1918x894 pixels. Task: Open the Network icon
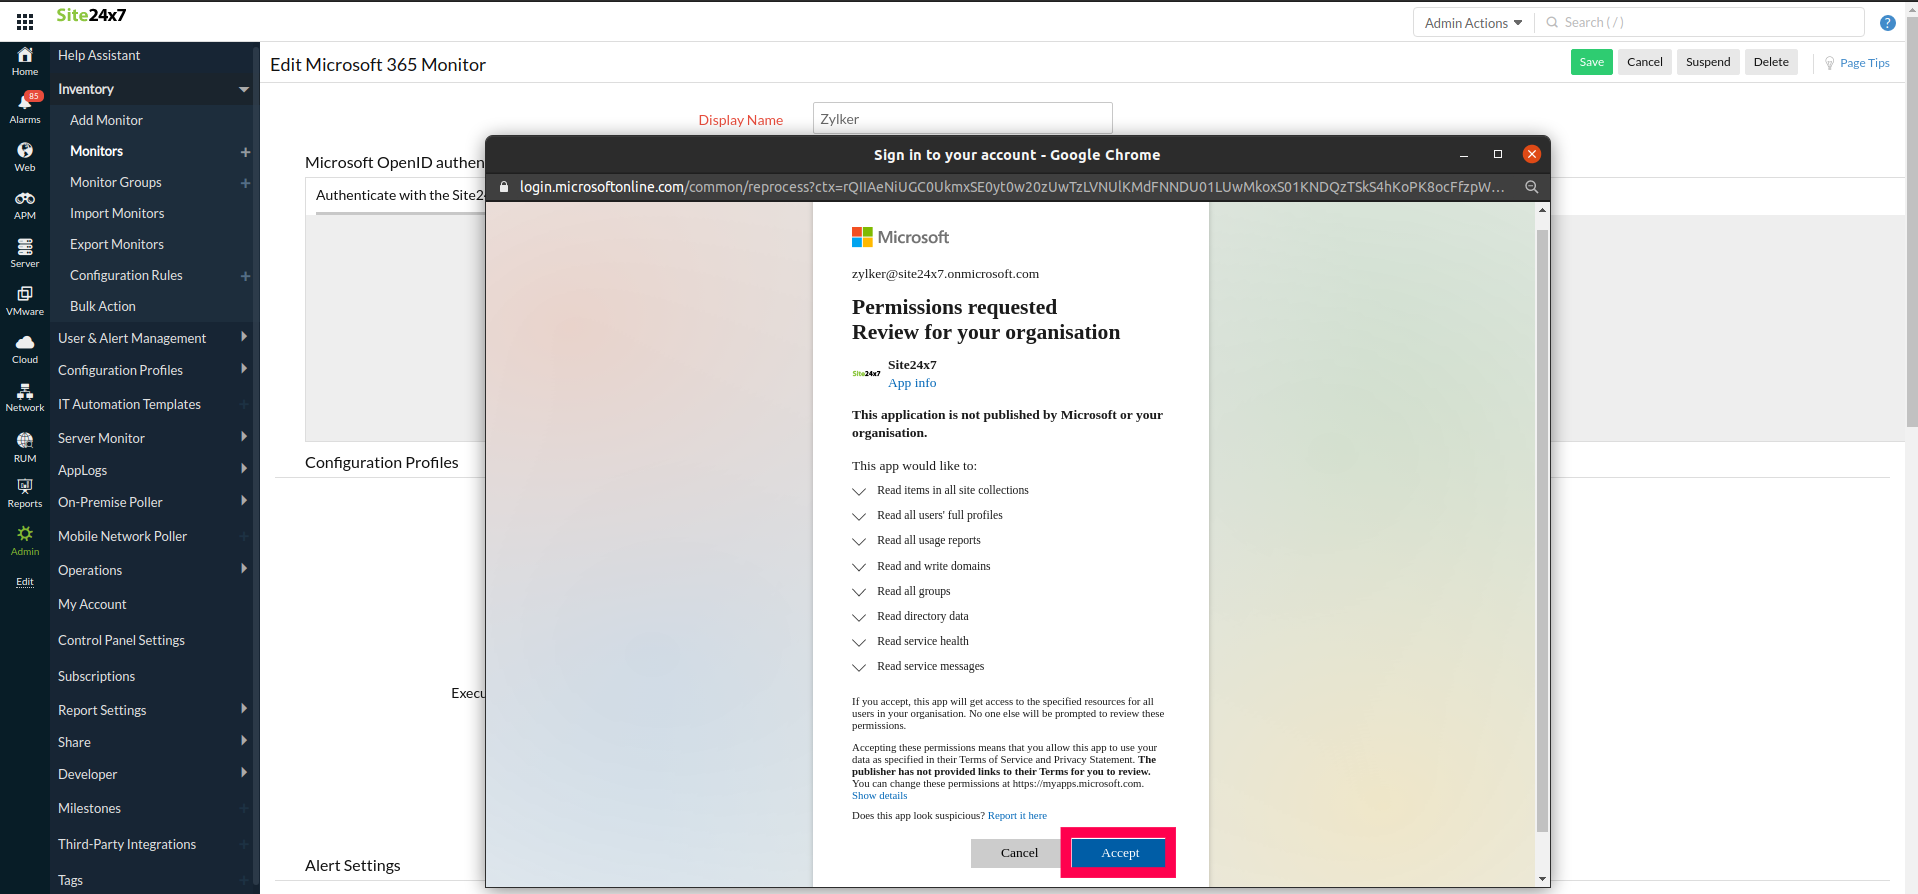coord(25,397)
